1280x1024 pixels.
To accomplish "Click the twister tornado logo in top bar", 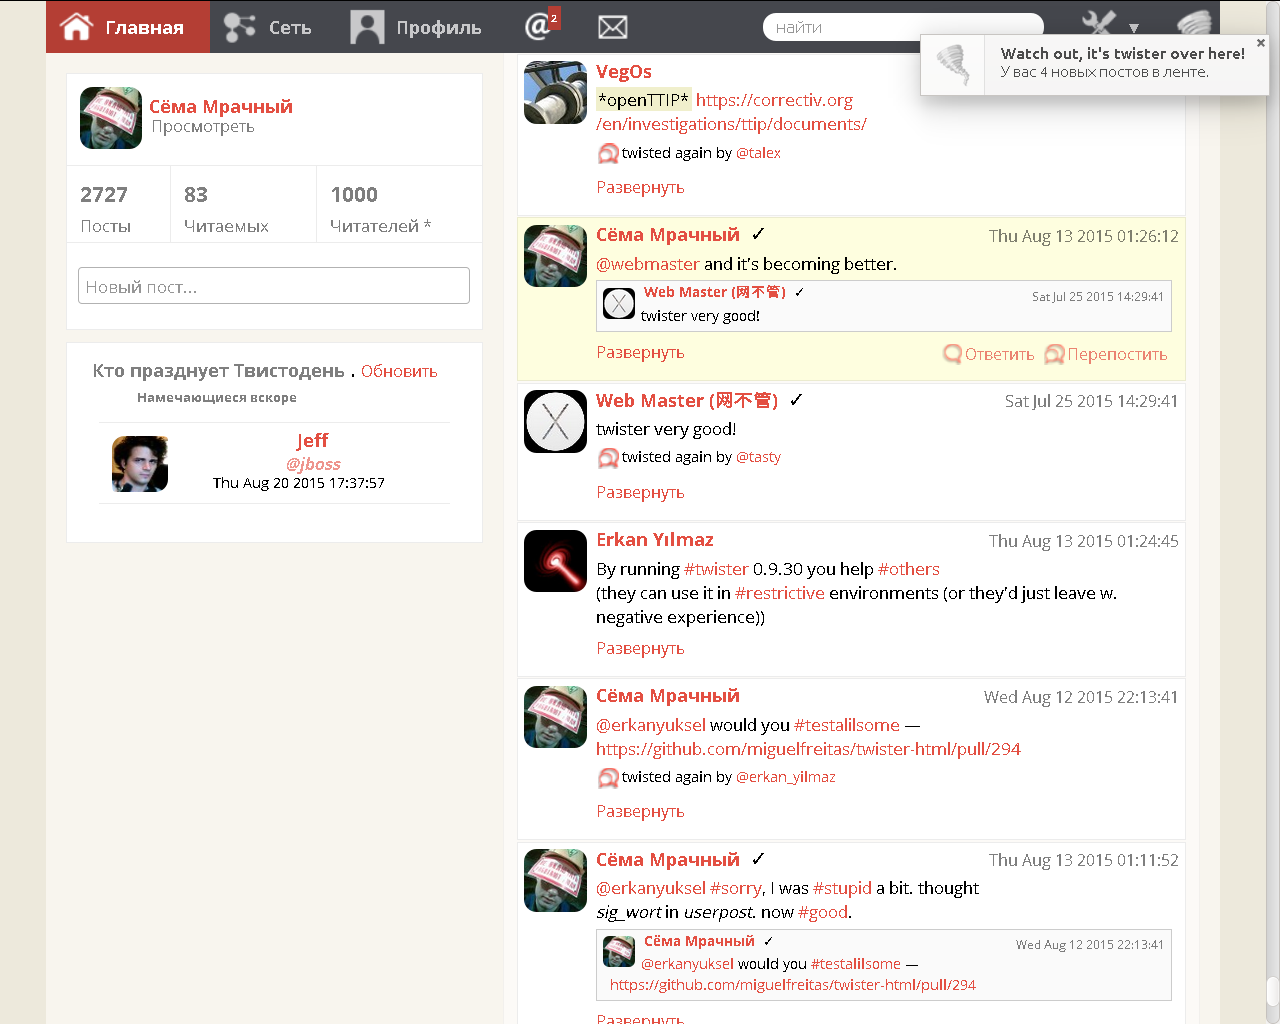I will 1194,24.
